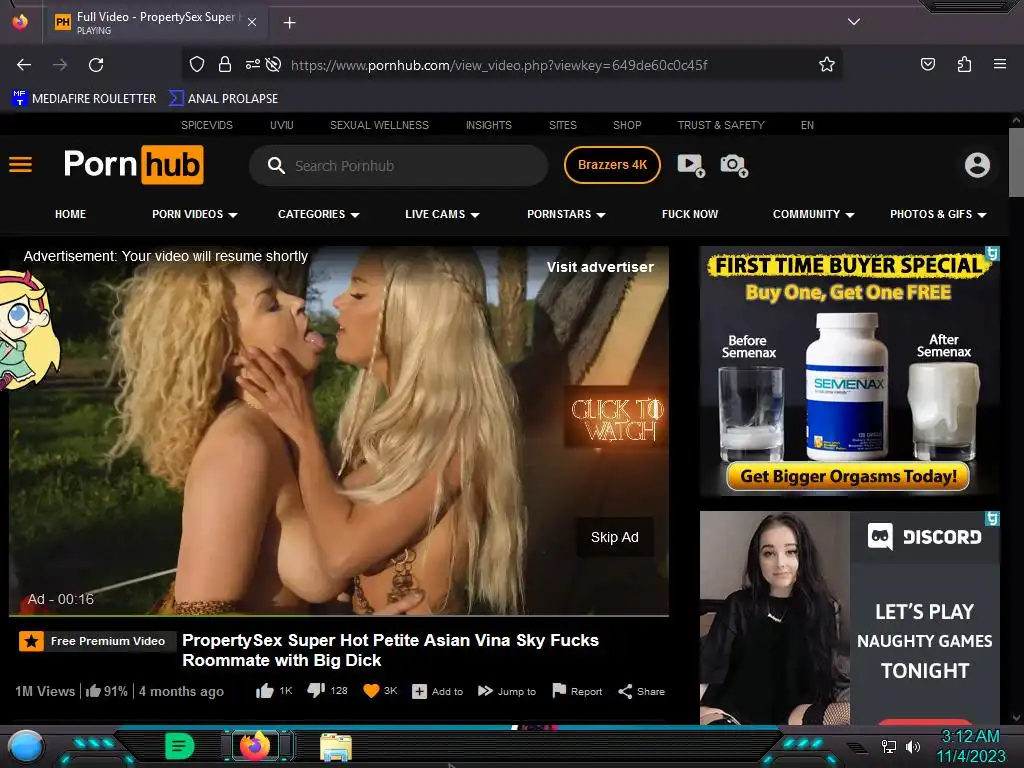Open the SEXUAL WELLNESS top link
1024x768 pixels.
[x=379, y=125]
